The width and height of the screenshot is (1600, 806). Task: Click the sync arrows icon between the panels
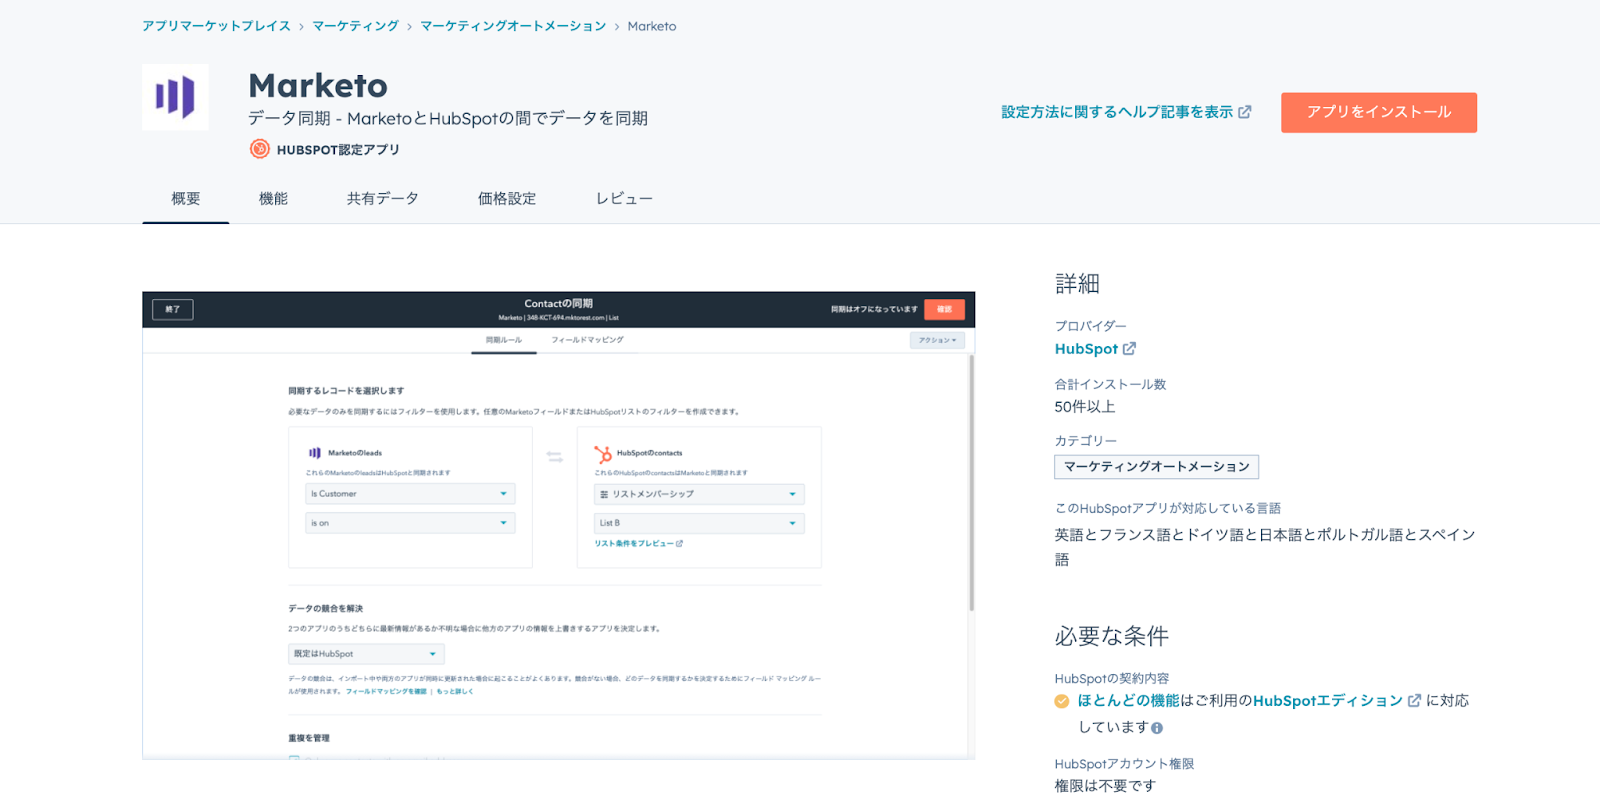tap(555, 456)
